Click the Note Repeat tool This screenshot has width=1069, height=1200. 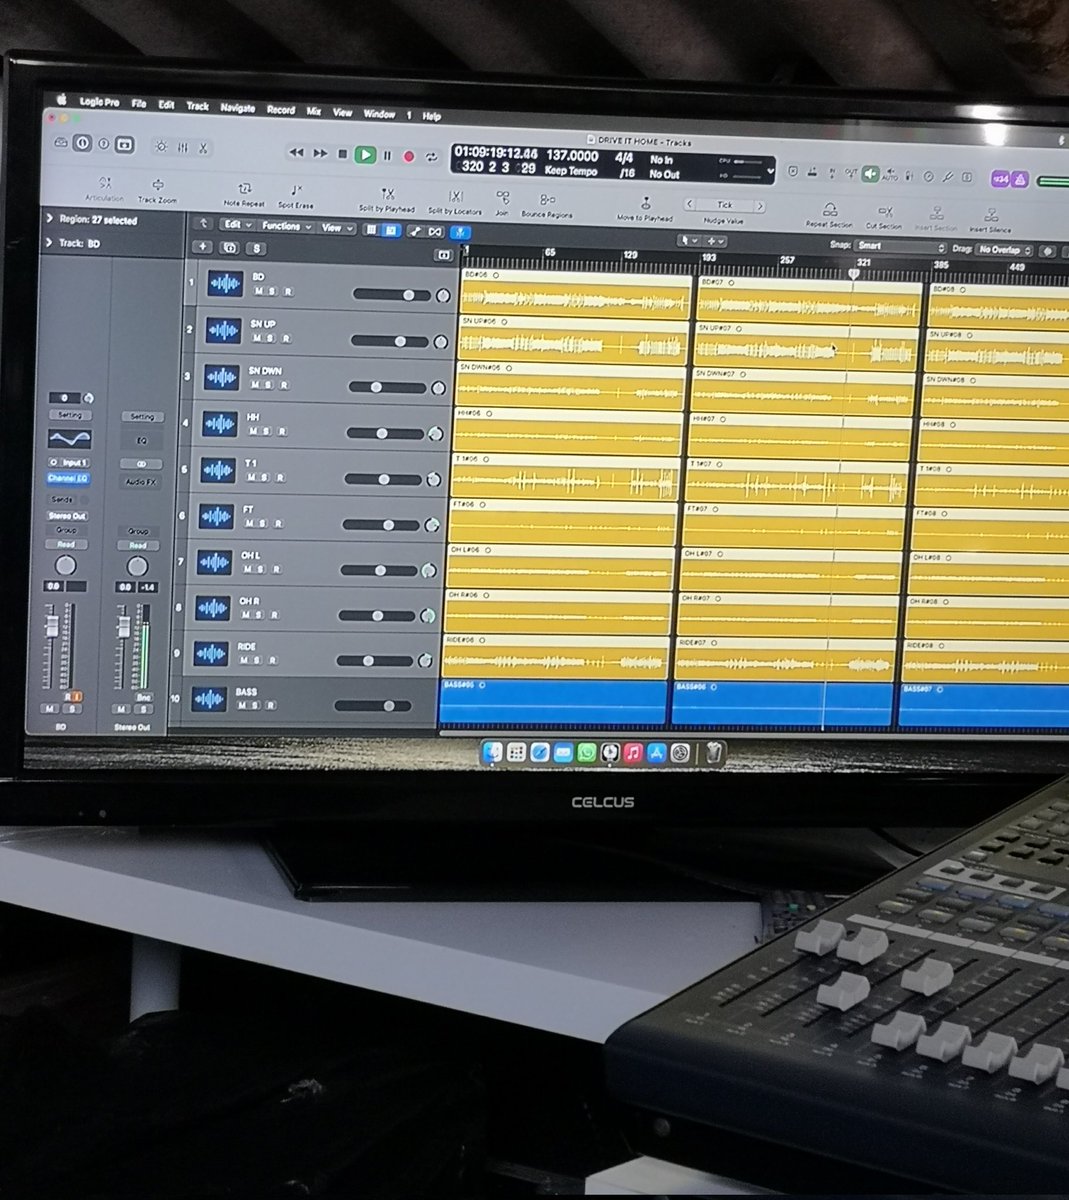pyautogui.click(x=244, y=194)
